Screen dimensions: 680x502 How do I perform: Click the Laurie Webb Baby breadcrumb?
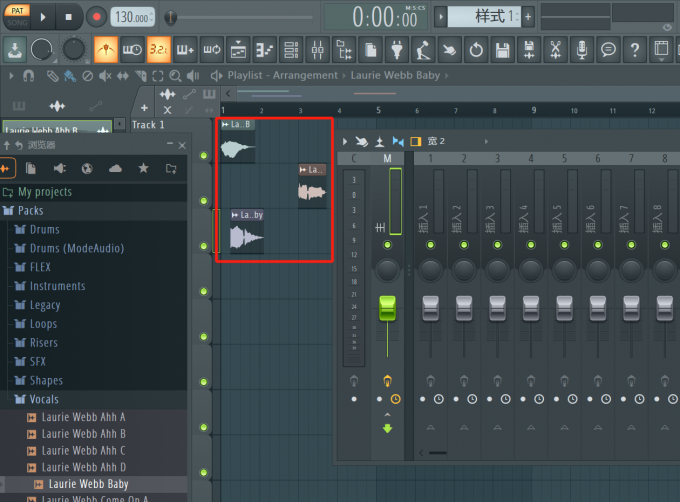395,75
